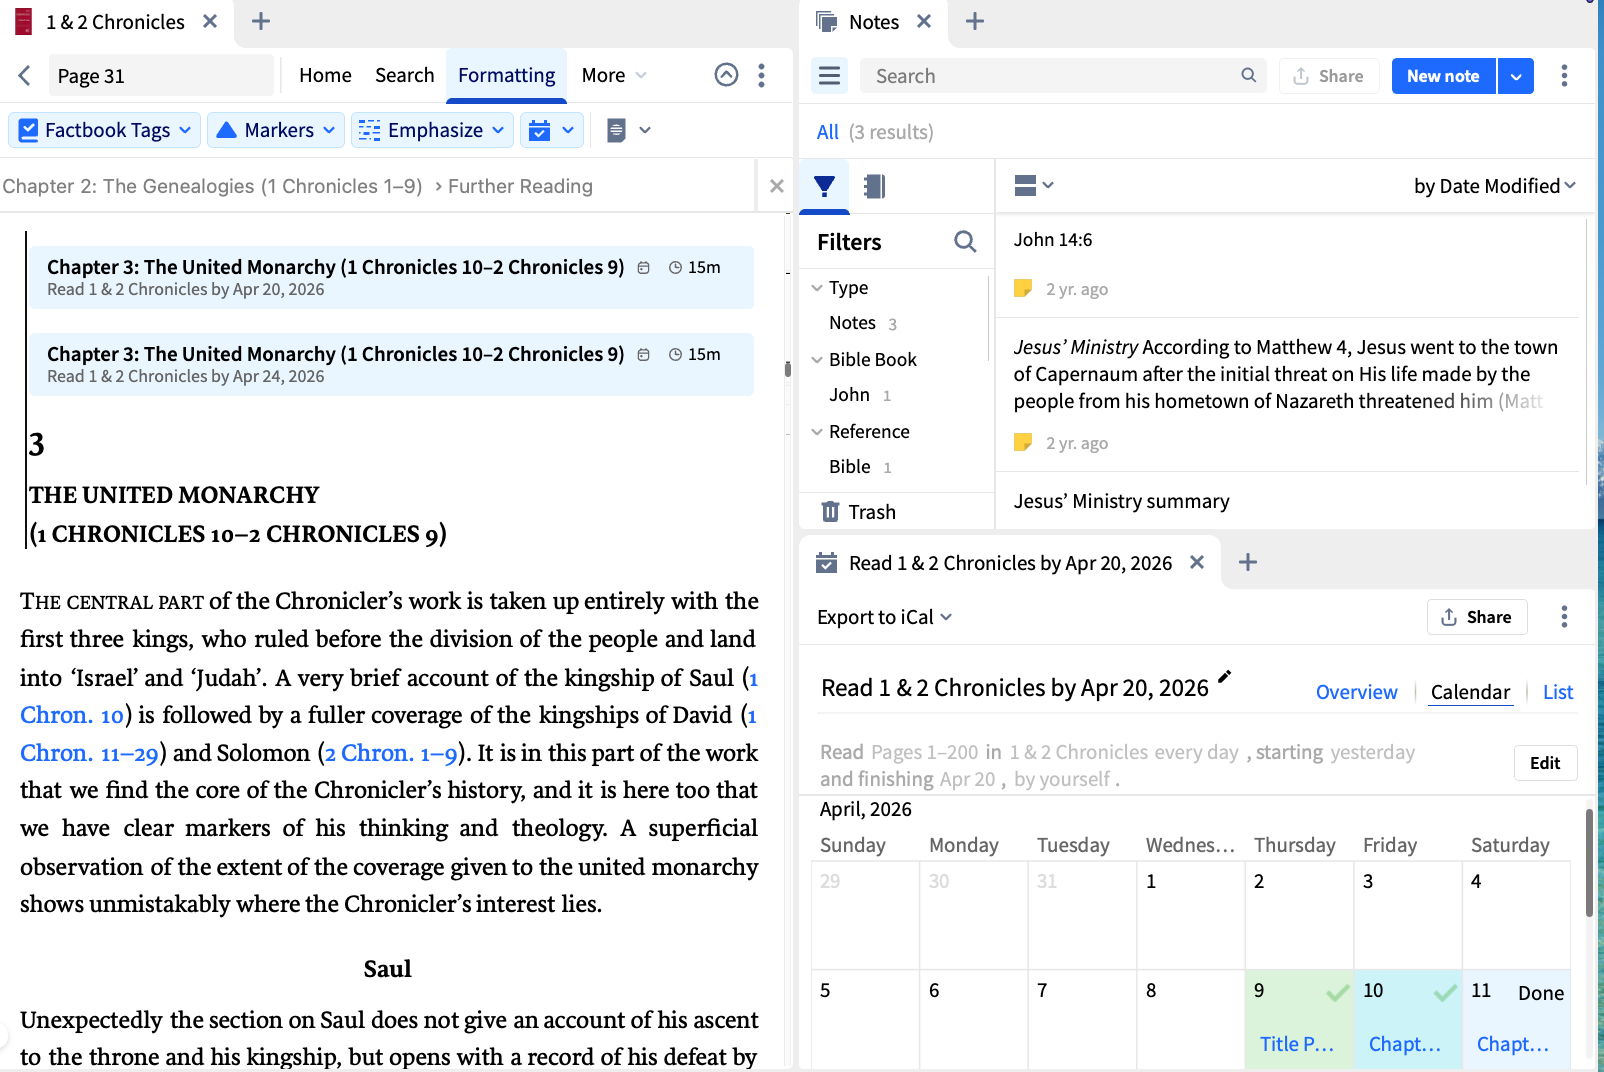
Task: Select the filter funnel tab in Notes
Action: (824, 186)
